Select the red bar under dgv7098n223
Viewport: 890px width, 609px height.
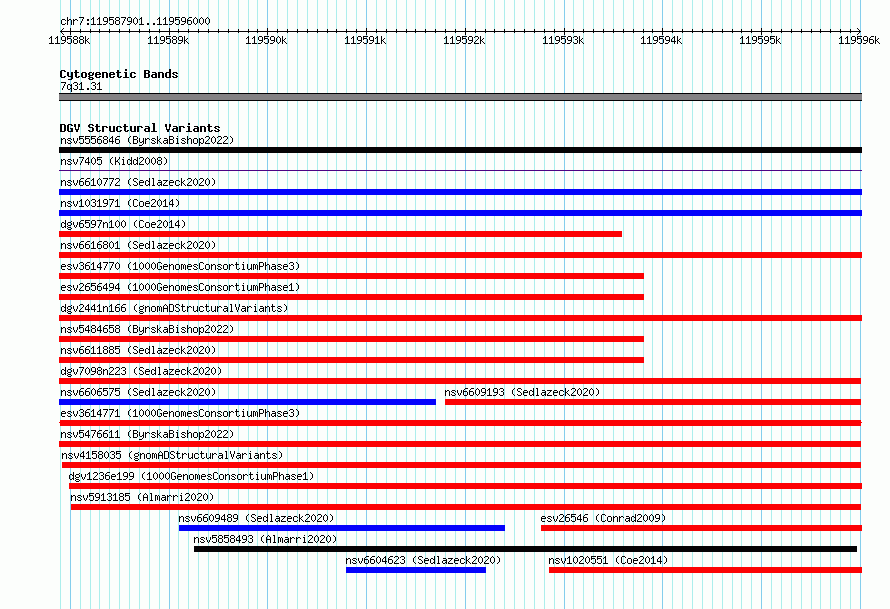(x=460, y=381)
